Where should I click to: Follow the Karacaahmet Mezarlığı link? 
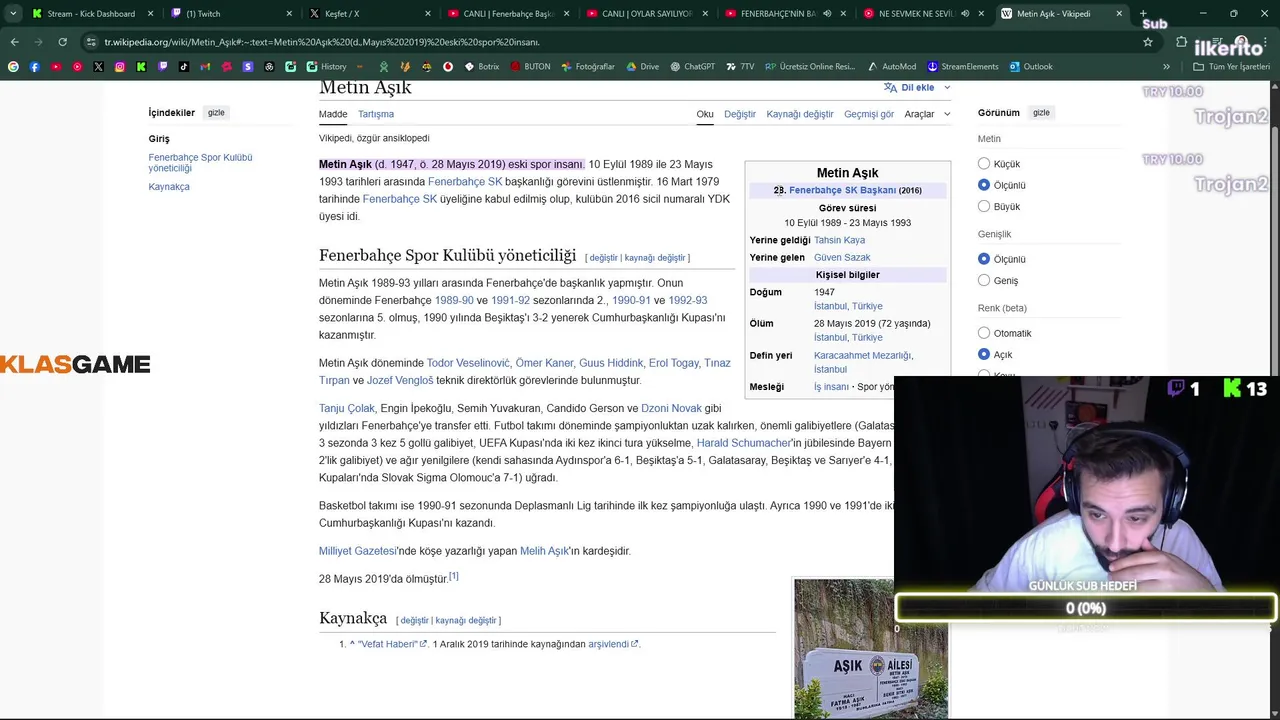click(x=862, y=355)
